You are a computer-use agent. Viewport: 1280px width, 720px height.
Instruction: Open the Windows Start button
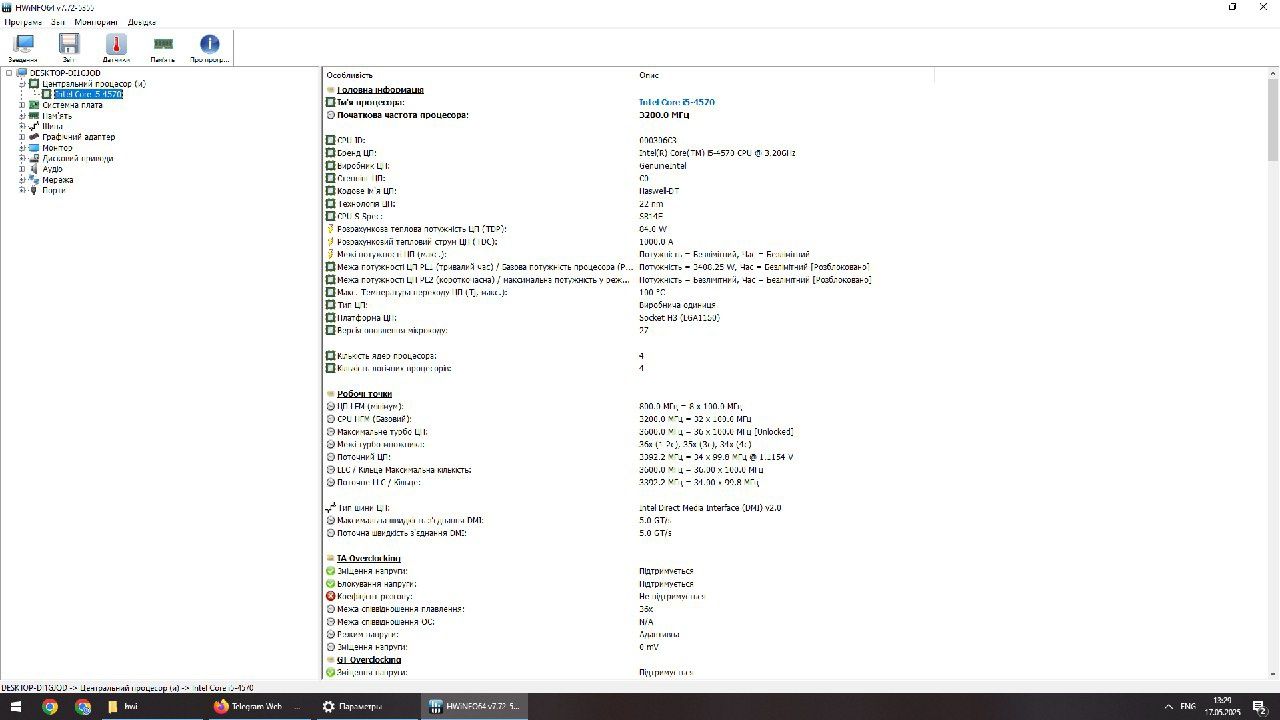point(16,706)
